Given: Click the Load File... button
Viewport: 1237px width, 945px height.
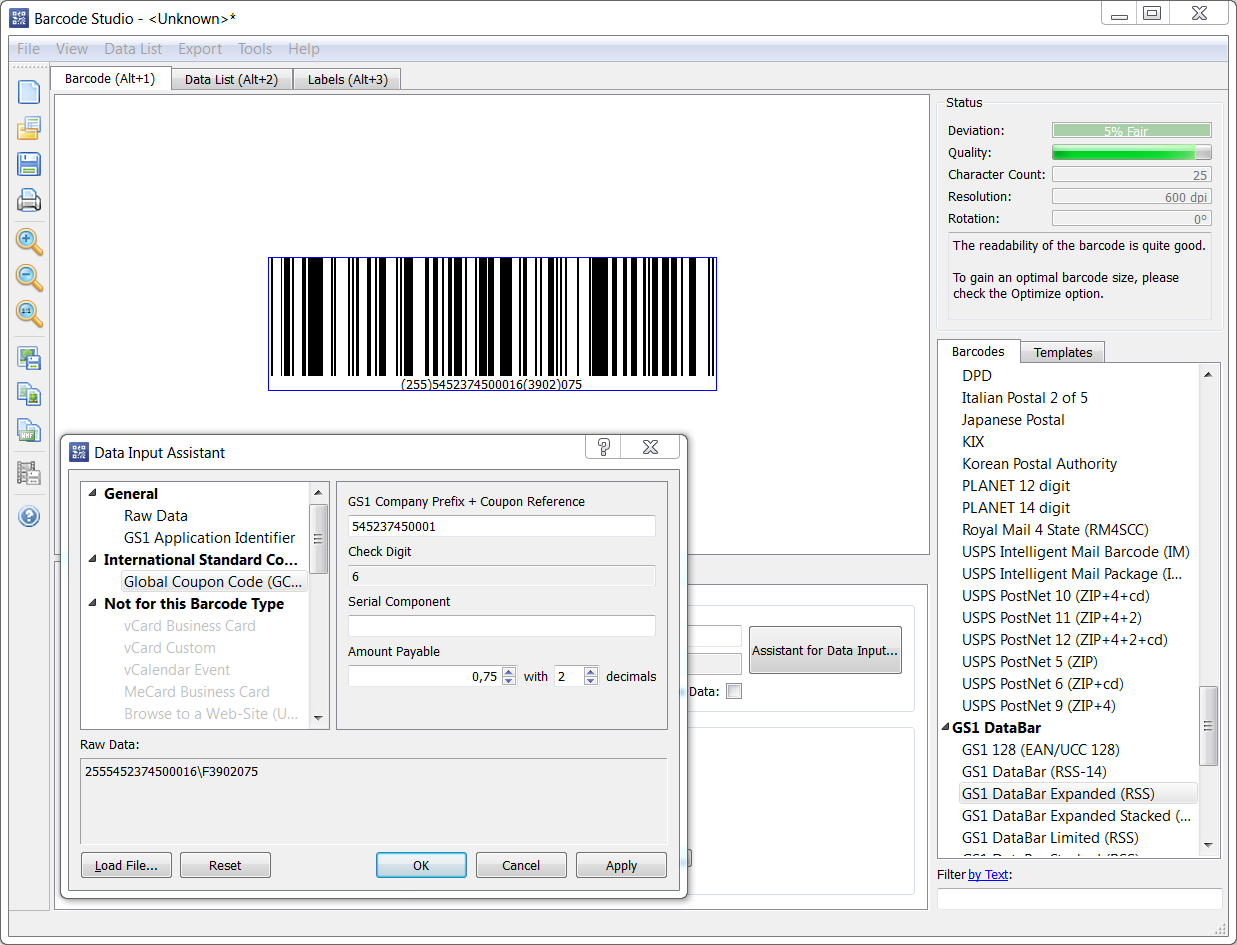Looking at the screenshot, I should tap(126, 865).
